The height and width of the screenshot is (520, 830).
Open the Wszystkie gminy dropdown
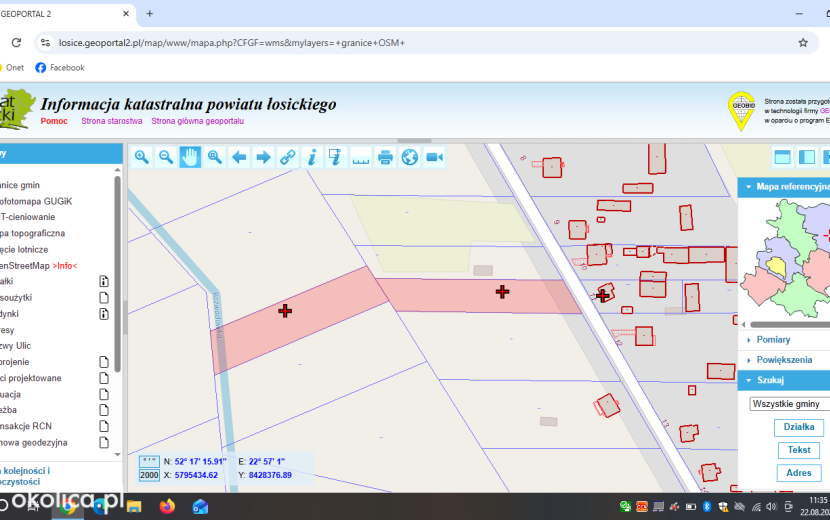789,404
